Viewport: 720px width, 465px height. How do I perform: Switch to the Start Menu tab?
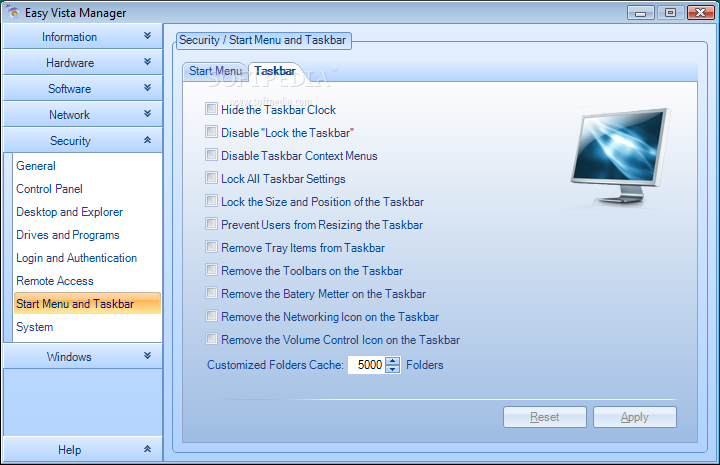point(215,71)
